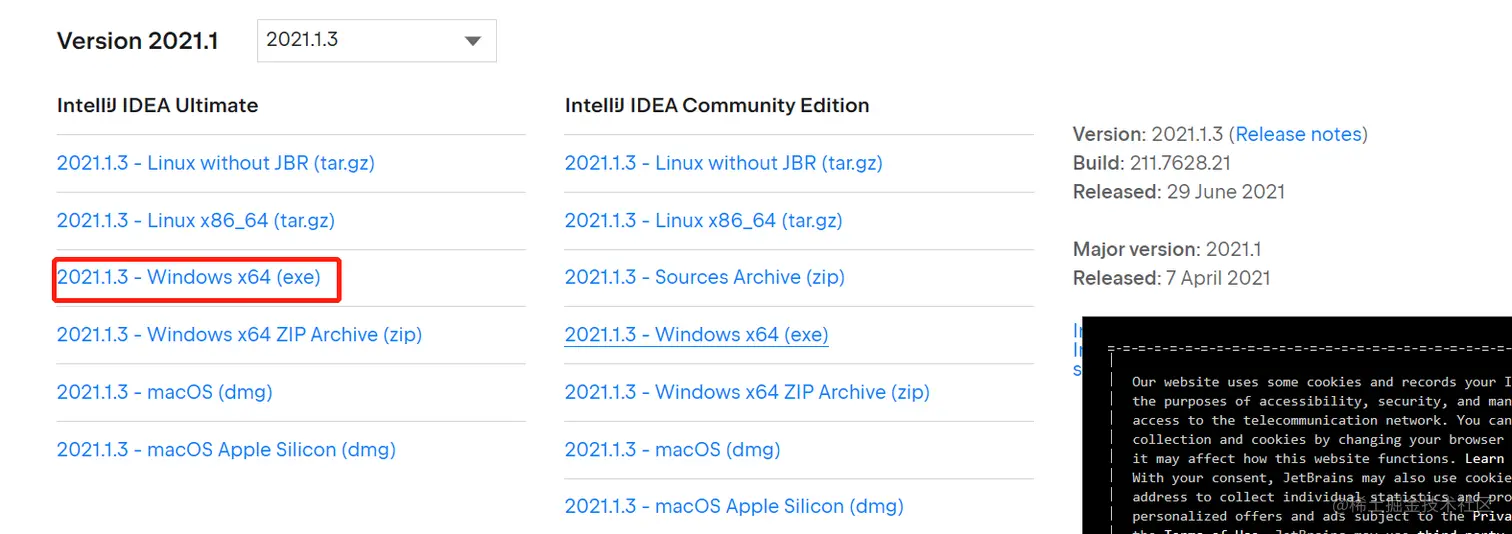Screen dimensions: 1512x534
Task: Download Community Linux without JBR tar.gz
Action: [723, 163]
